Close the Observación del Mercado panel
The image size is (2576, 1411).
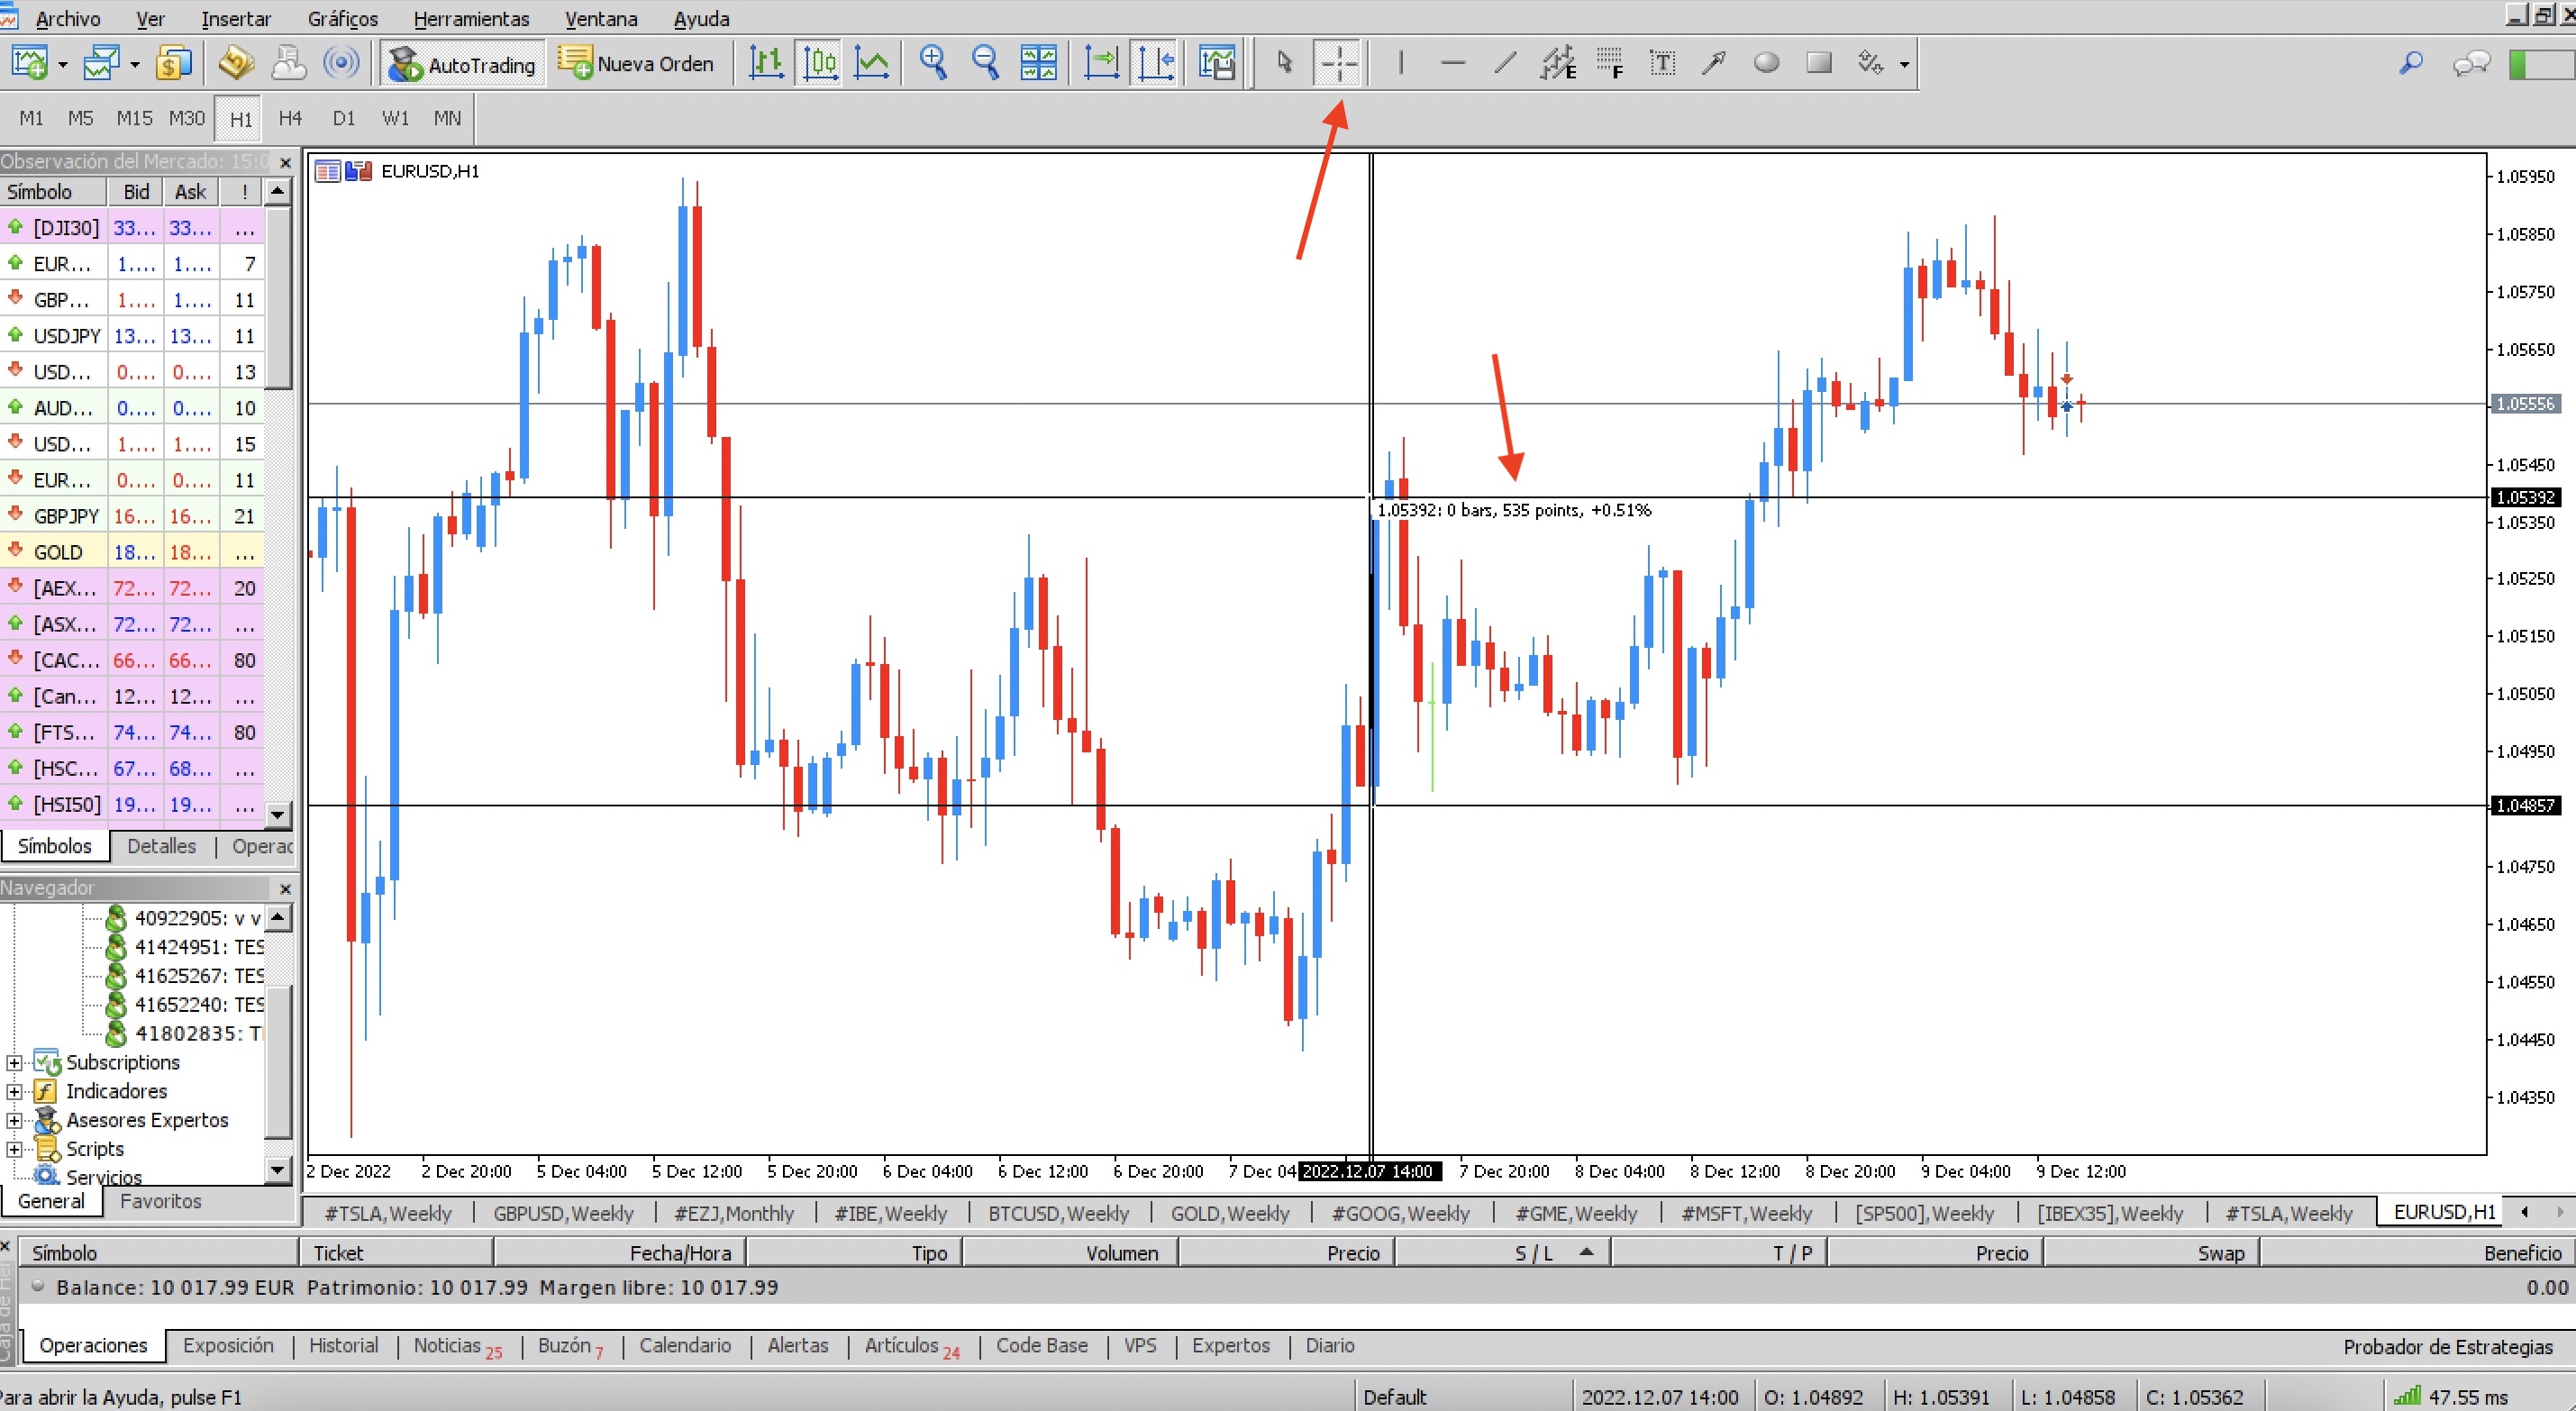[286, 162]
